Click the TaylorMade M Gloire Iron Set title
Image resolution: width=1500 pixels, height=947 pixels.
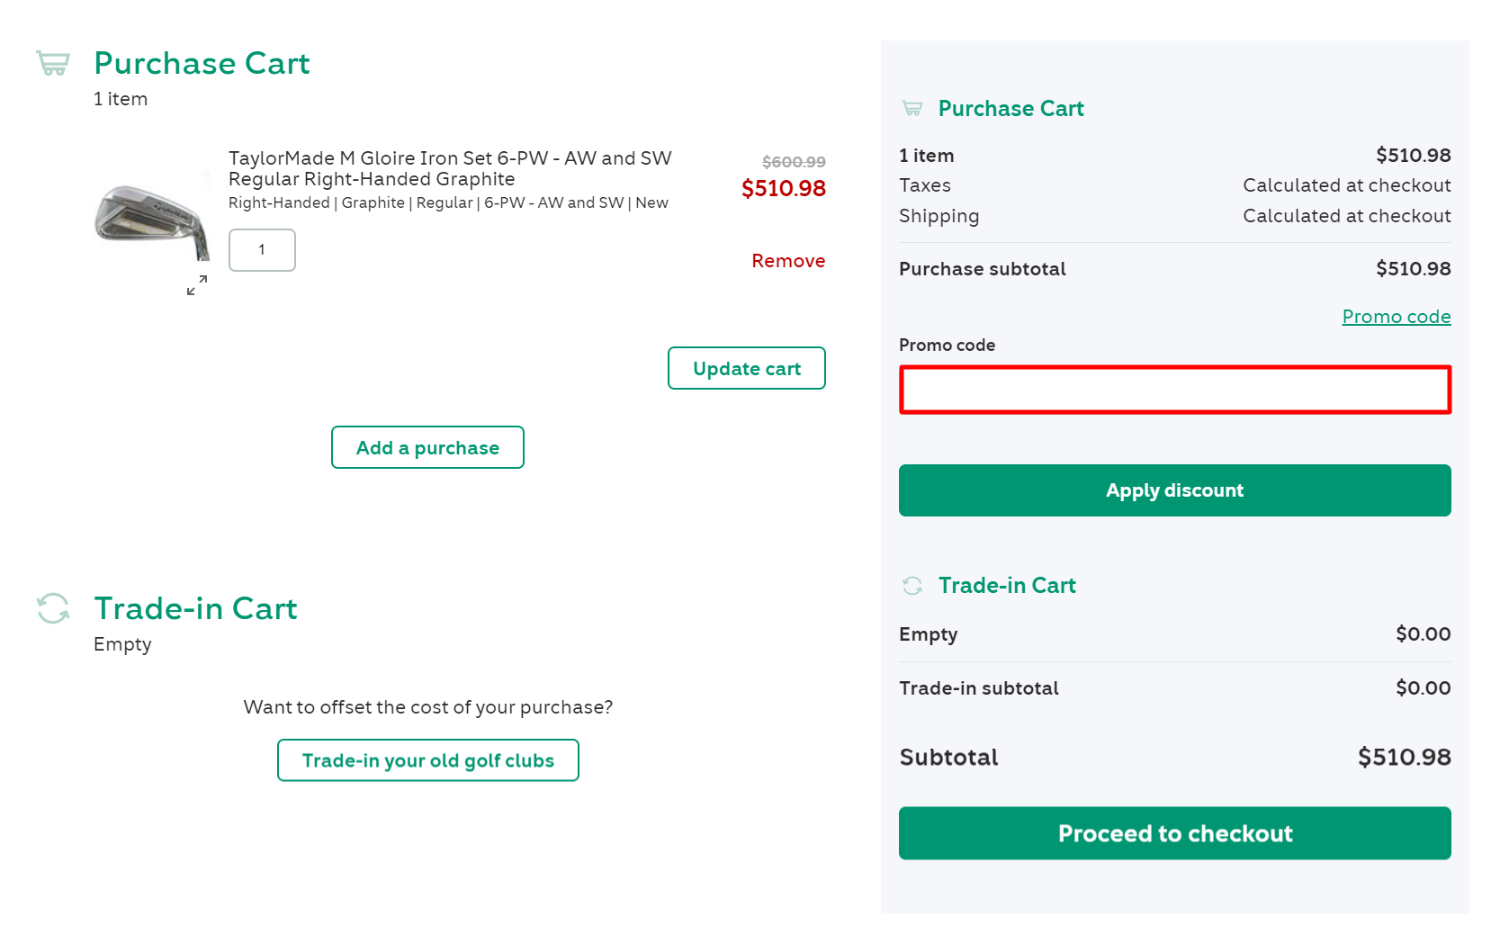[449, 168]
